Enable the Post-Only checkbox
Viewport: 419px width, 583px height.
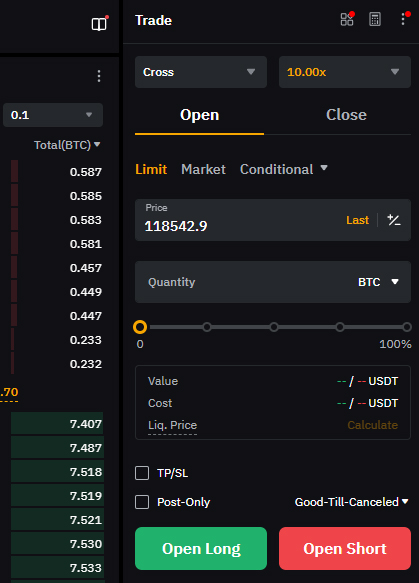coord(142,502)
